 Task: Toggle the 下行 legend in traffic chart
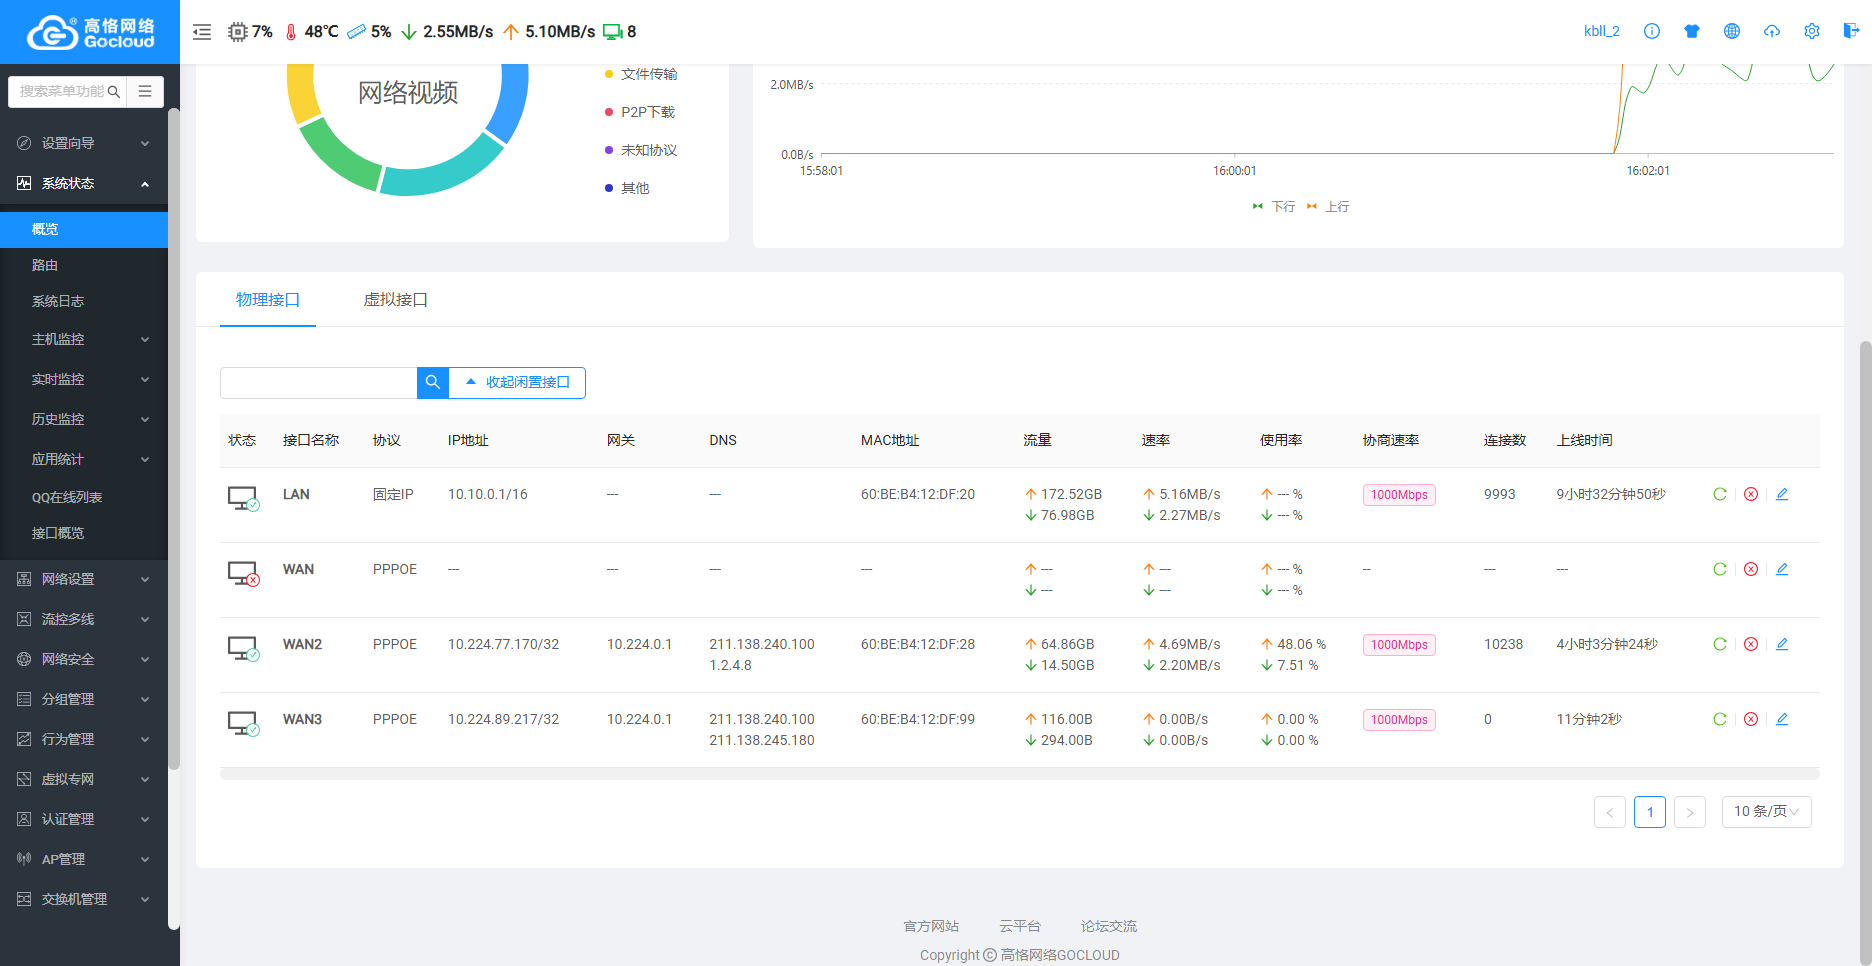pos(1274,206)
